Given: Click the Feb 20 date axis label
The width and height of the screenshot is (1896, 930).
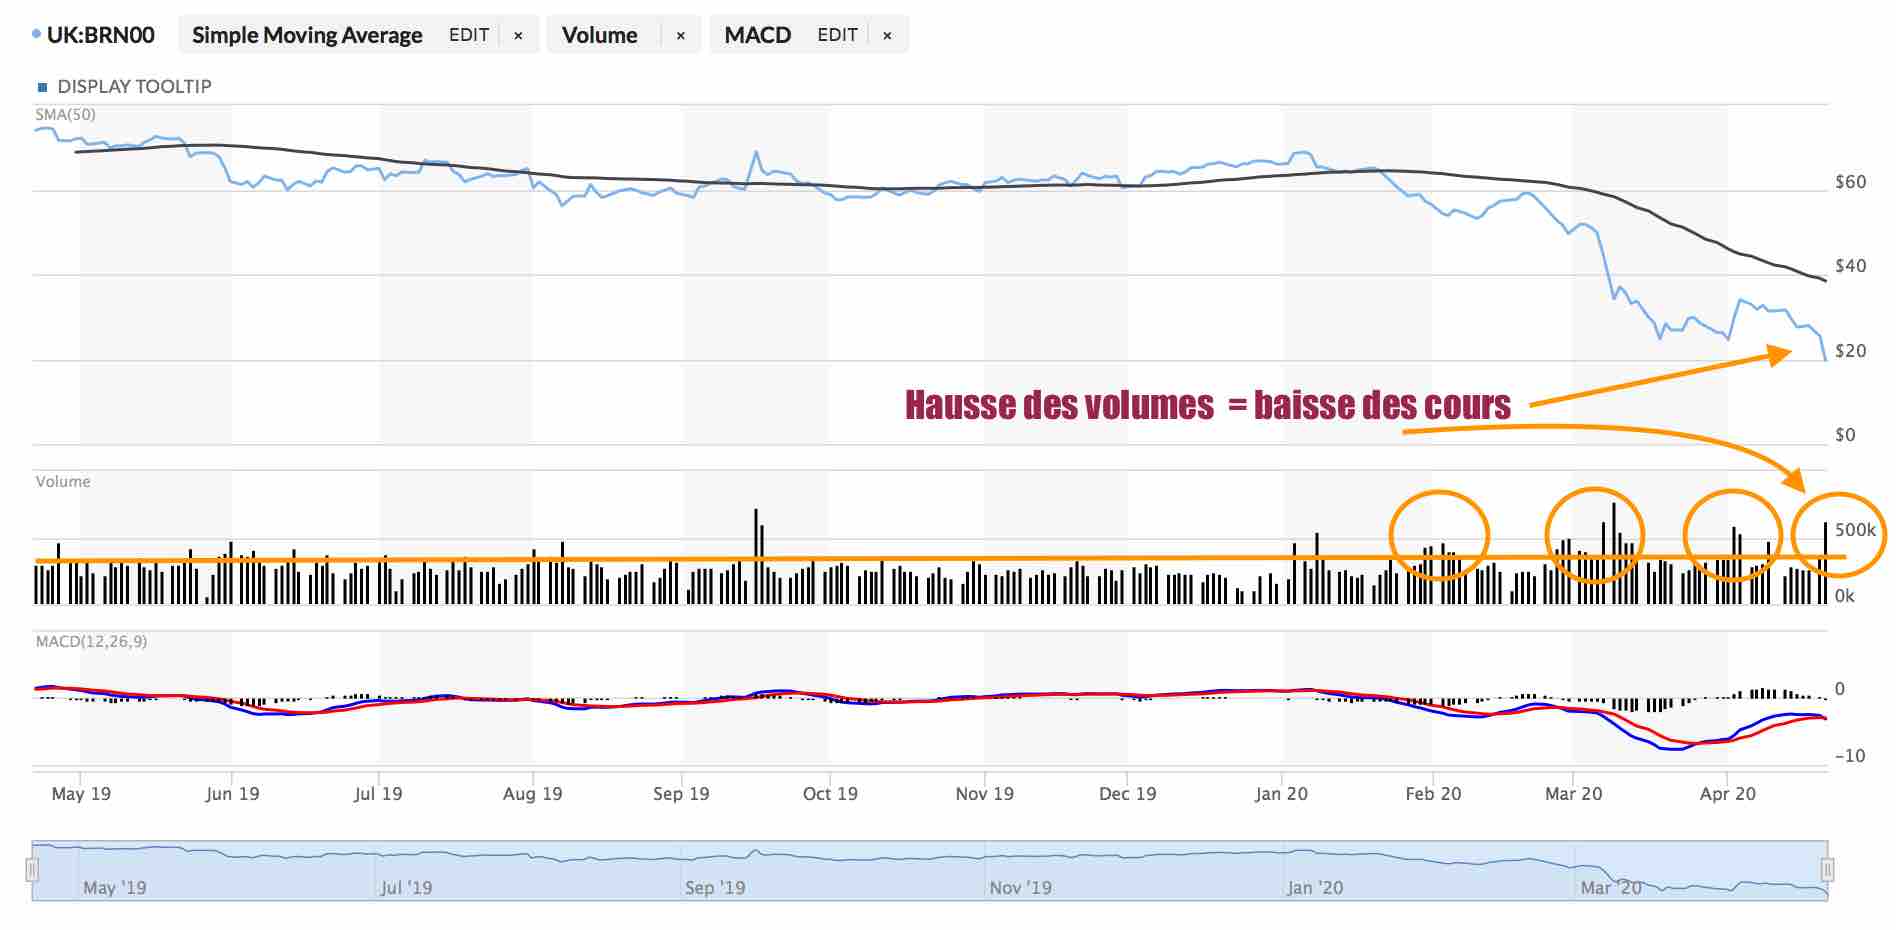Looking at the screenshot, I should point(1433,794).
